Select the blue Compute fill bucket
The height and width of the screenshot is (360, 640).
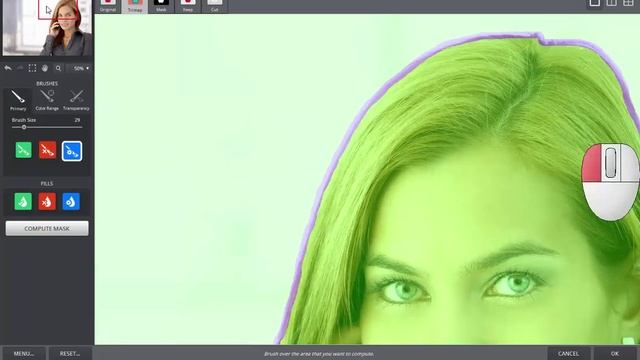click(x=71, y=202)
